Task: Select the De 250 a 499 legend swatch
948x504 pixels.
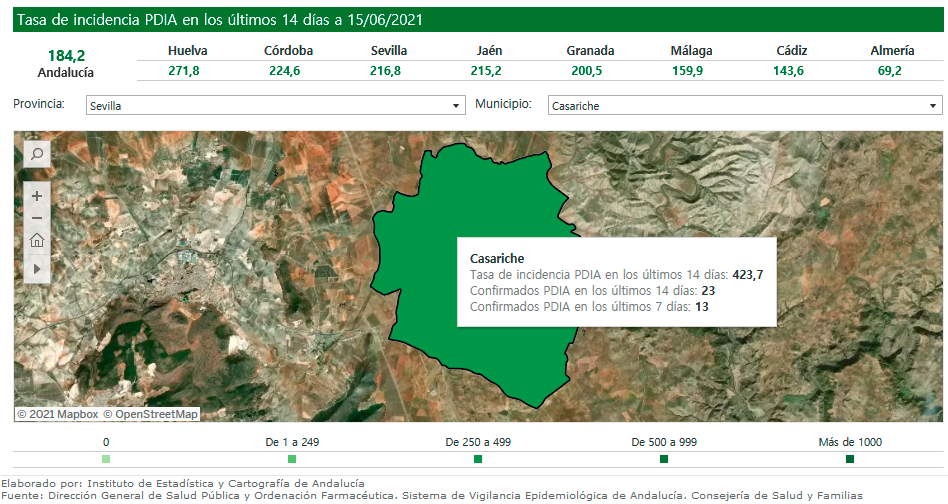Action: (x=478, y=459)
